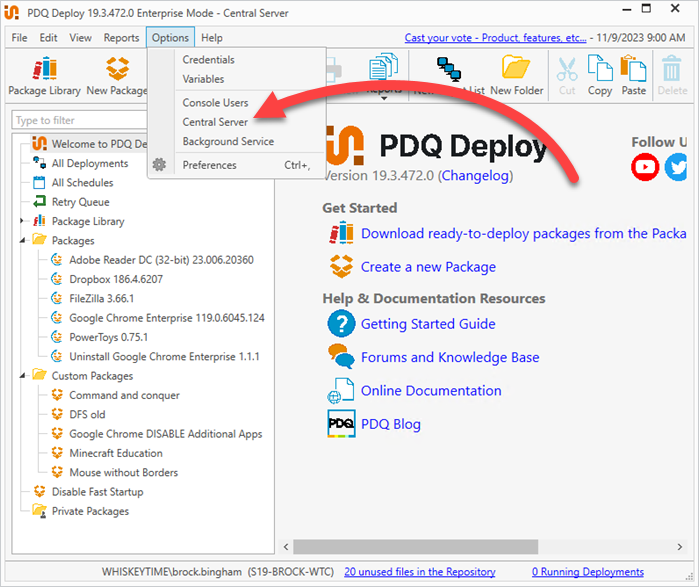Open the Cast your vote link

coord(495,38)
